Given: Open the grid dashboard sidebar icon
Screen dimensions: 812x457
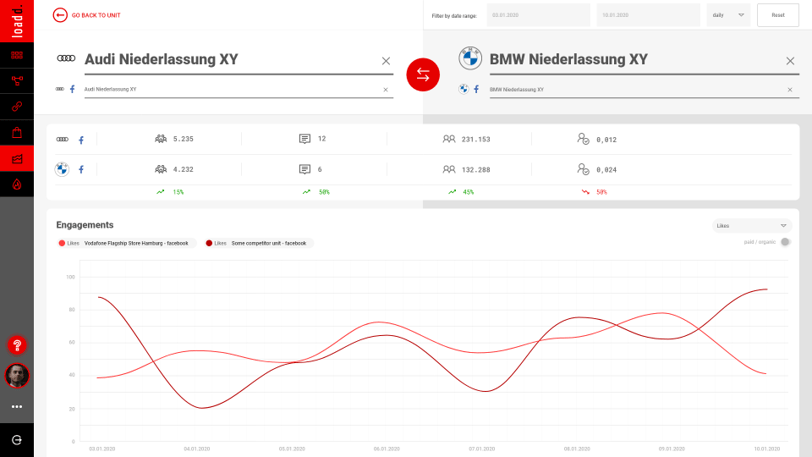Looking at the screenshot, I should click(17, 55).
